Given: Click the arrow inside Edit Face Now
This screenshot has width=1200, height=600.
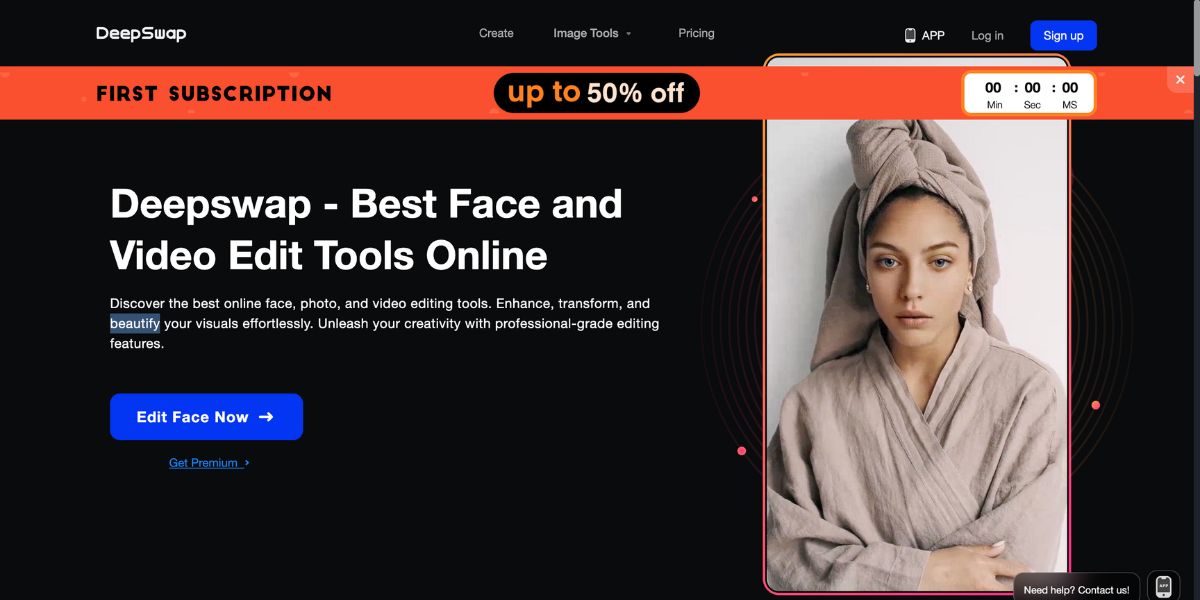Looking at the screenshot, I should click(266, 417).
